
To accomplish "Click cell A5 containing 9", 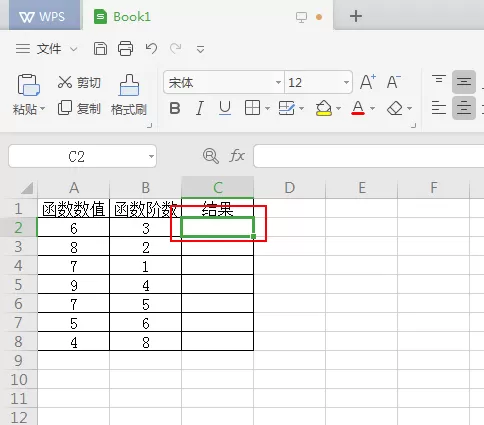I will [74, 285].
